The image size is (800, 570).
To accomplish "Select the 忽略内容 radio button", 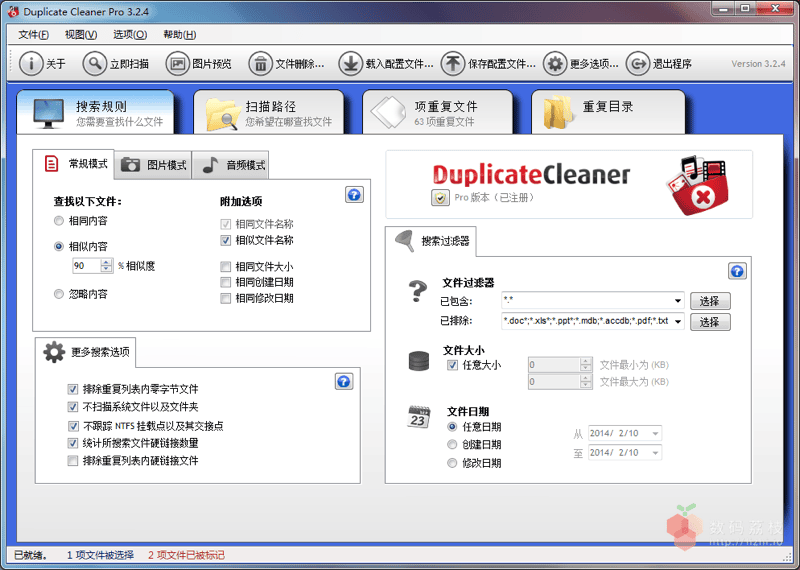I will (59, 294).
